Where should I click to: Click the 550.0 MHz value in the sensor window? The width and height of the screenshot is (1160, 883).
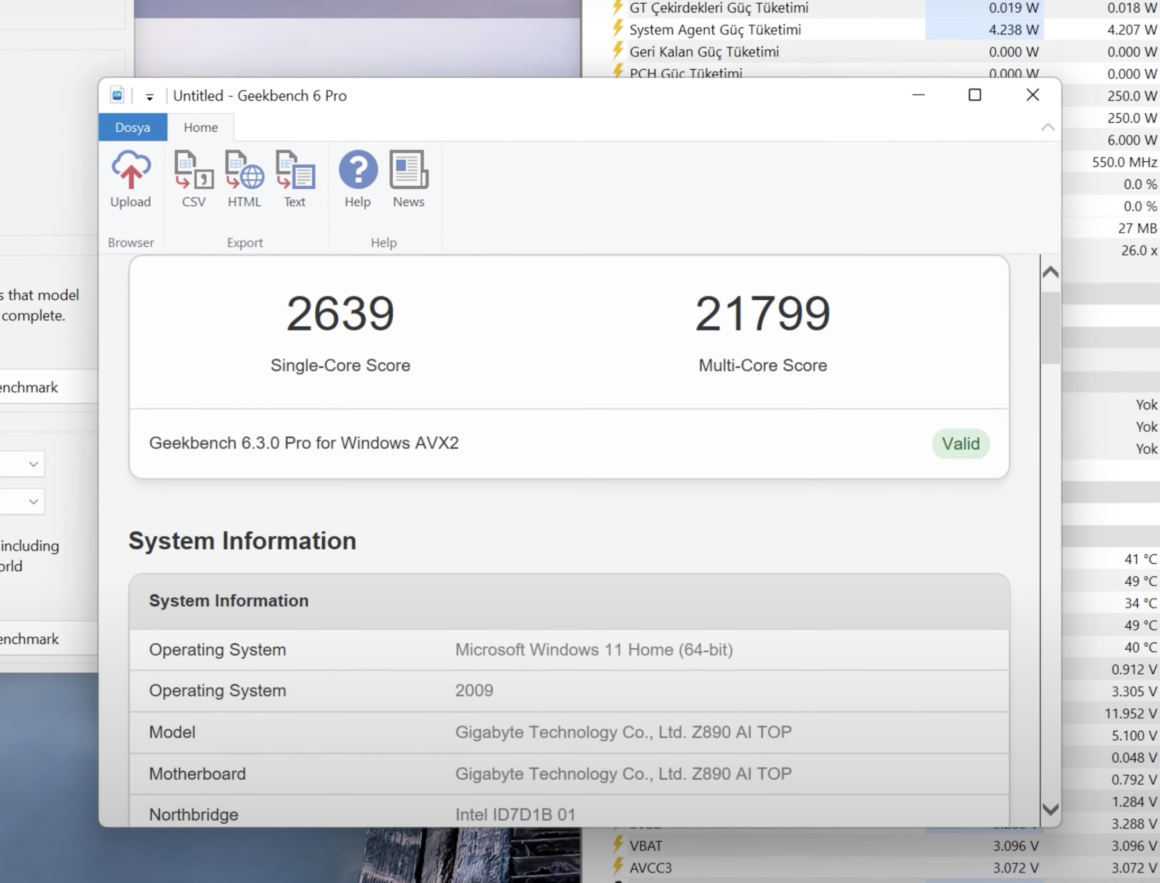click(x=1124, y=162)
